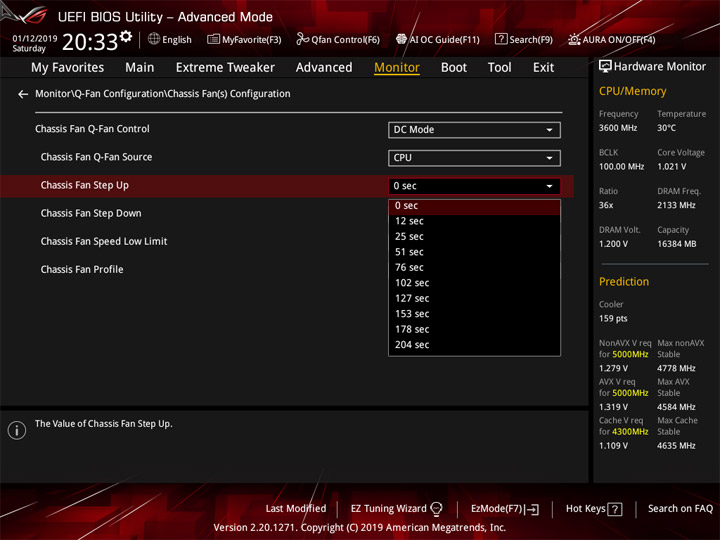Select the Monitor tab

tap(397, 68)
